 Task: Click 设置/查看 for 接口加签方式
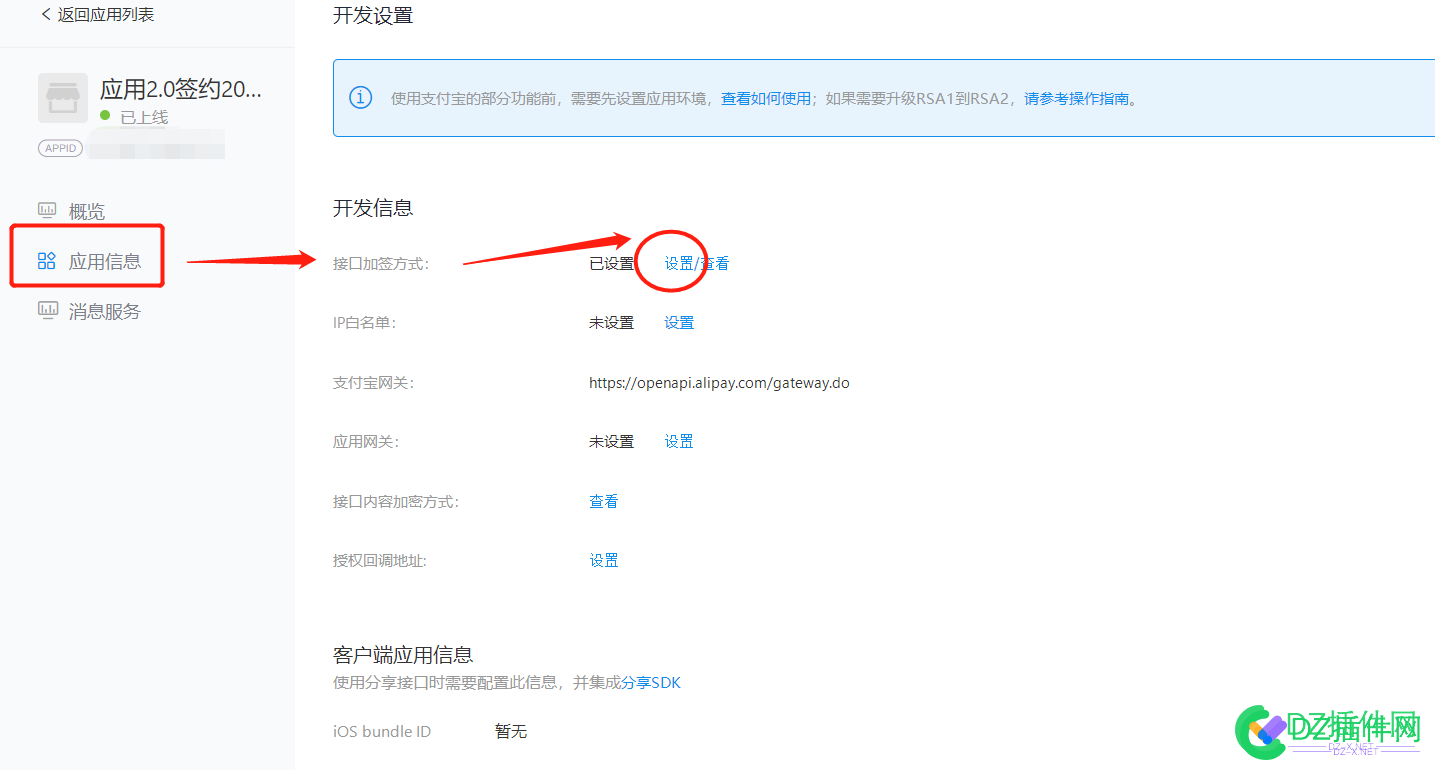coord(697,264)
